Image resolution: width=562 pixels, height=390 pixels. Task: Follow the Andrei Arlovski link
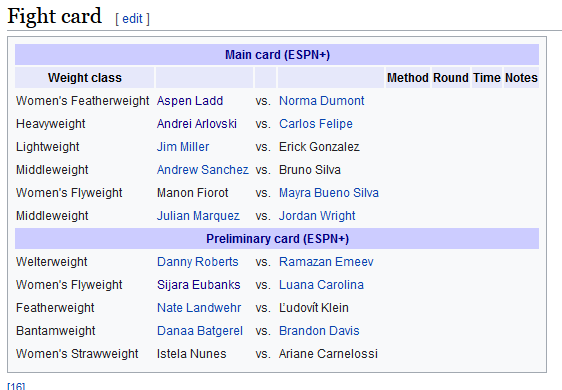[x=196, y=124]
